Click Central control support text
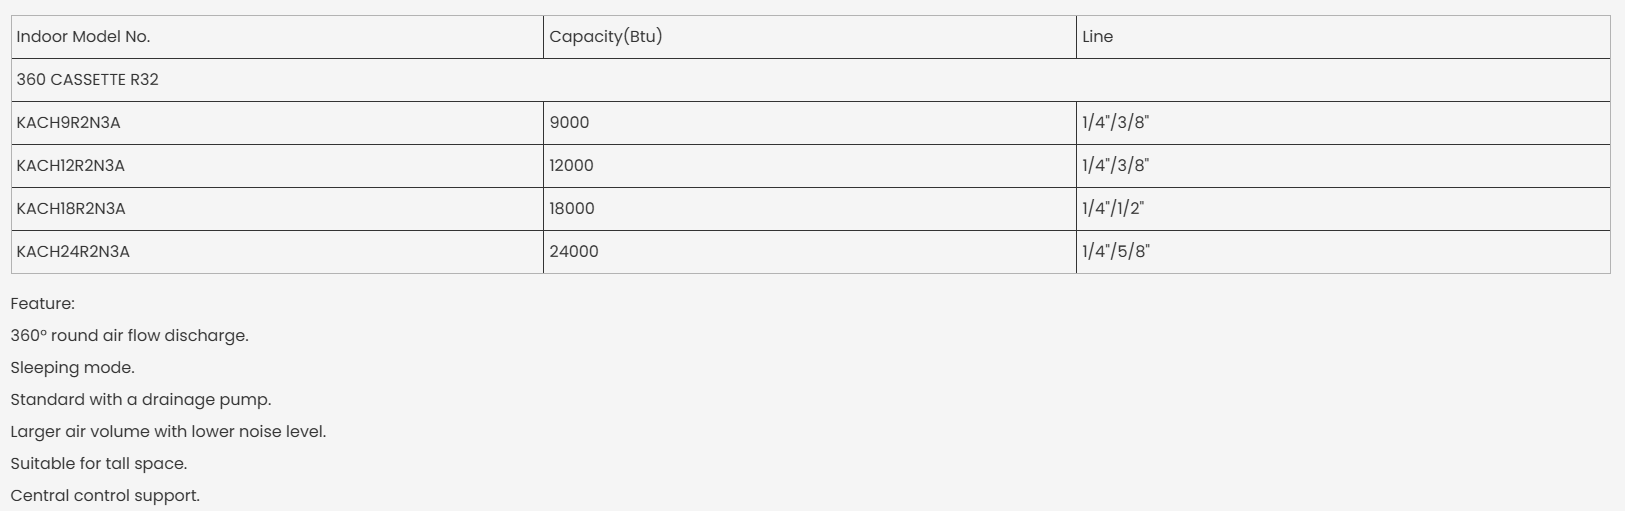Screen dimensions: 1625x511 tap(105, 496)
